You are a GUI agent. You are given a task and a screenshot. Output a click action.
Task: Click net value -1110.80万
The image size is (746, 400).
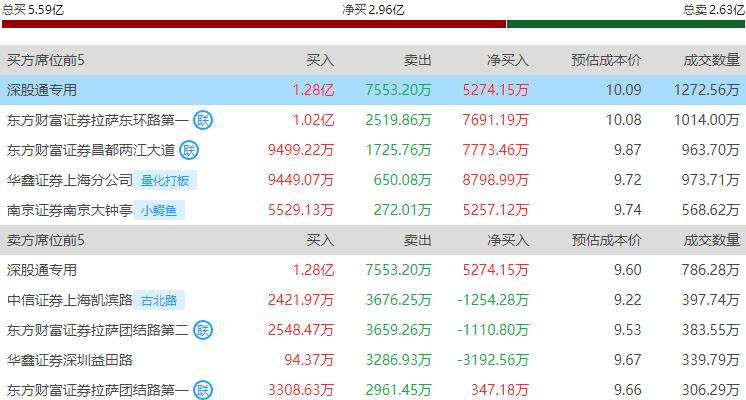pyautogui.click(x=492, y=330)
